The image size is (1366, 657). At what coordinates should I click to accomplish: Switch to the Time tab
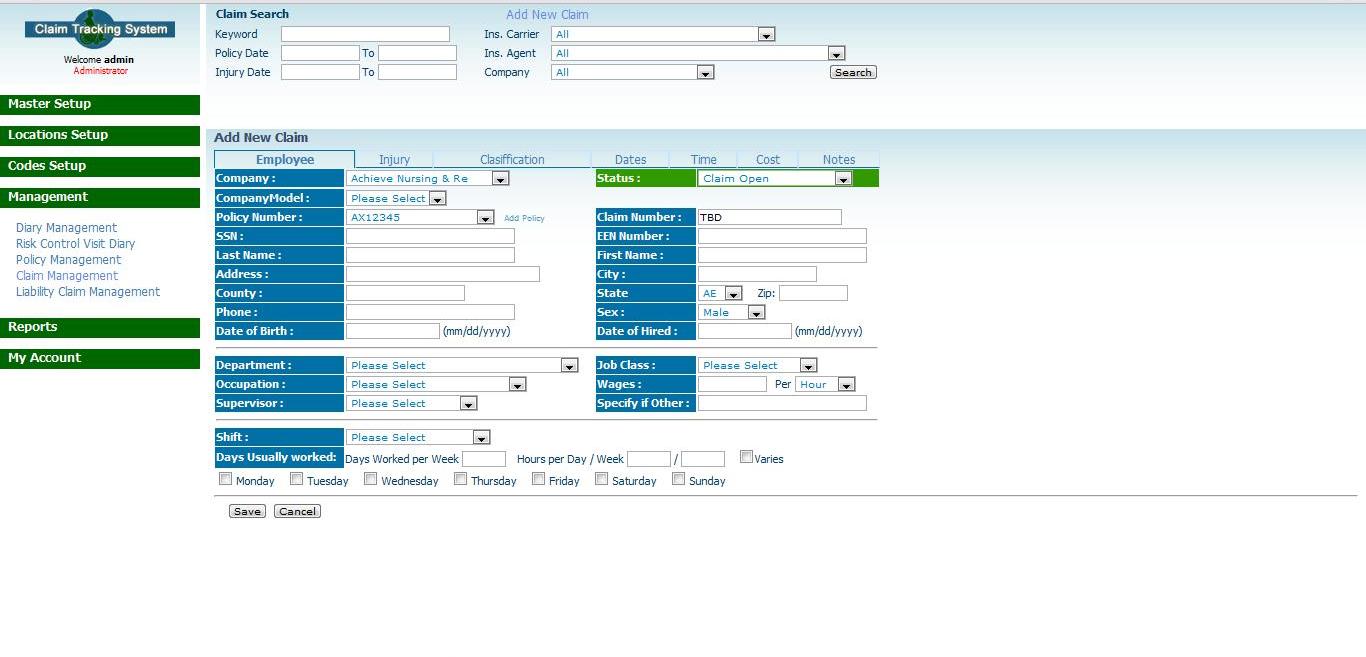pos(704,159)
